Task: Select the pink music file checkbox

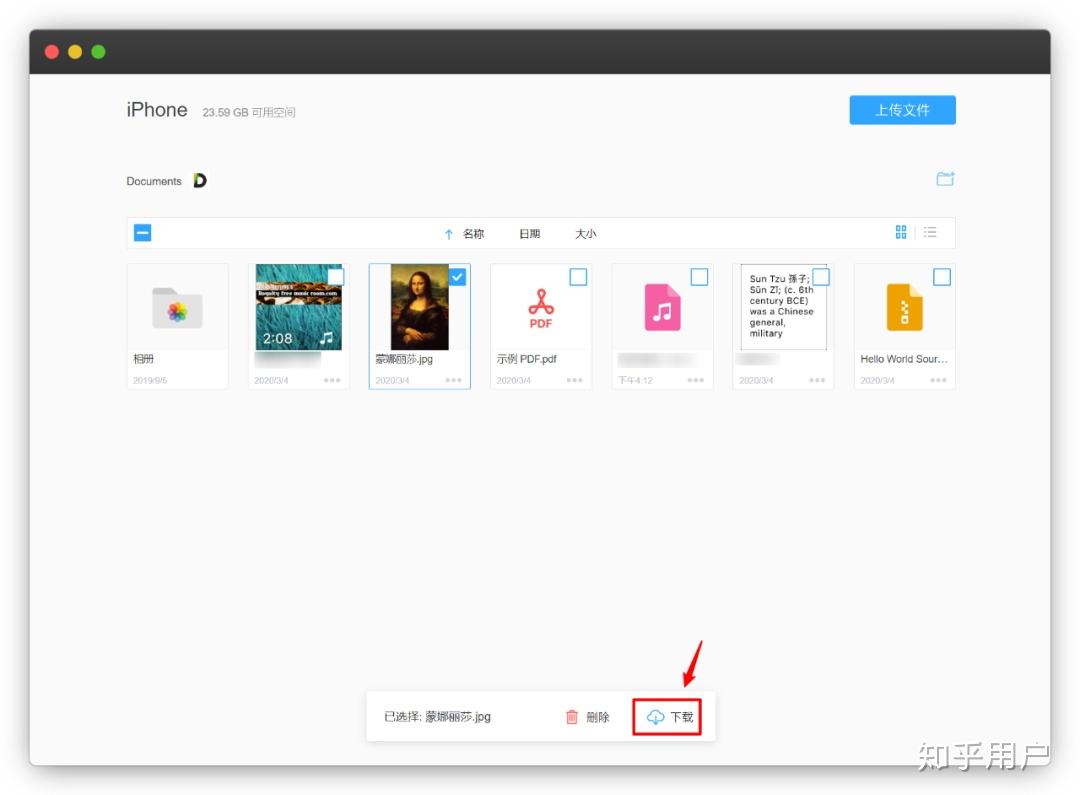Action: coord(699,277)
